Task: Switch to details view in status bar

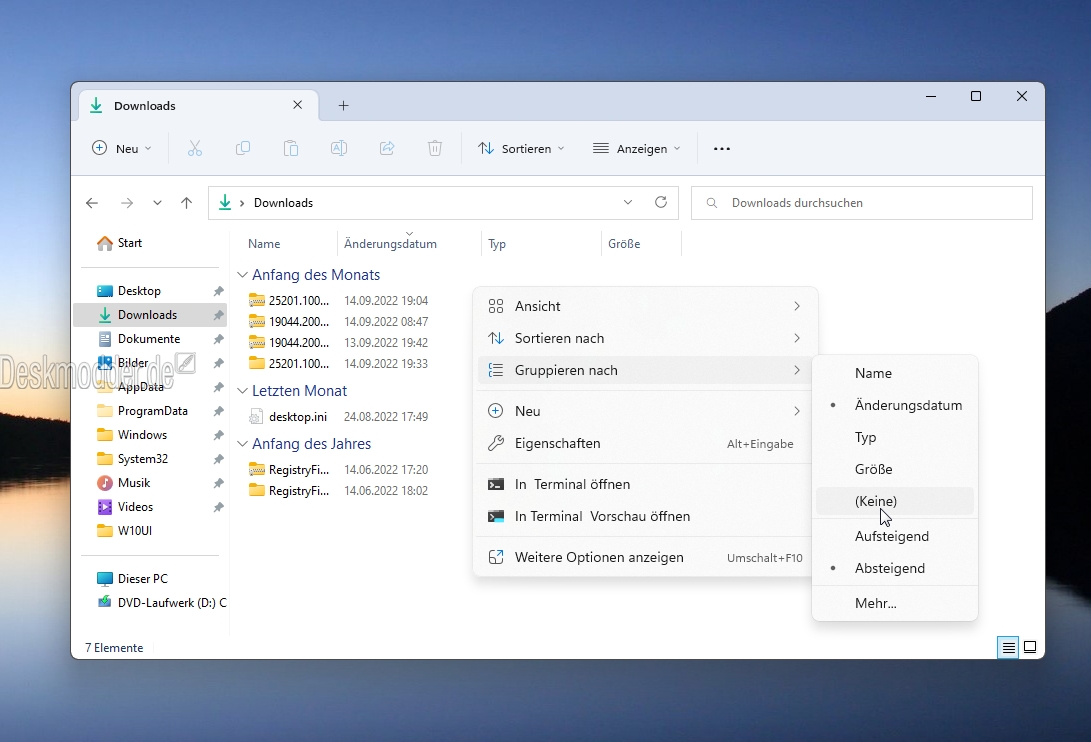Action: pos(1008,647)
